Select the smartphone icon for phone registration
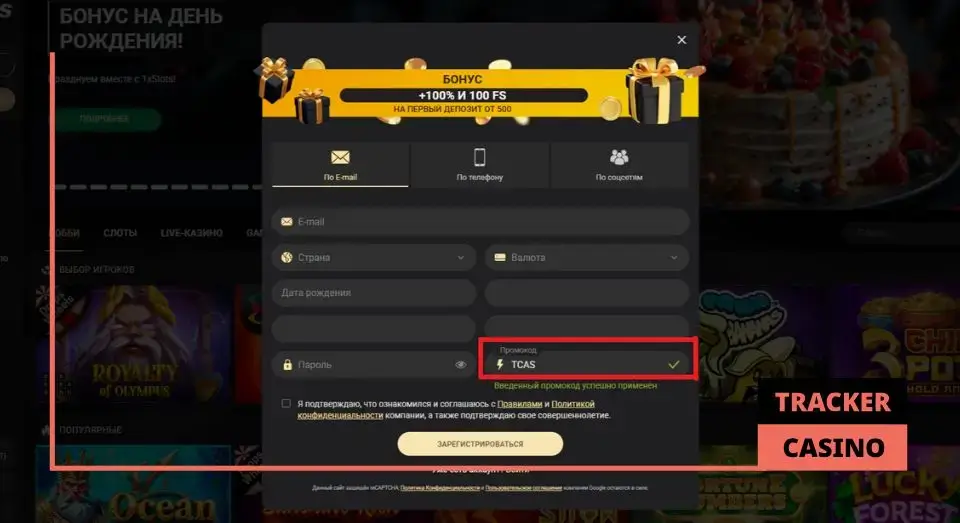This screenshot has height=523, width=960. tap(479, 157)
